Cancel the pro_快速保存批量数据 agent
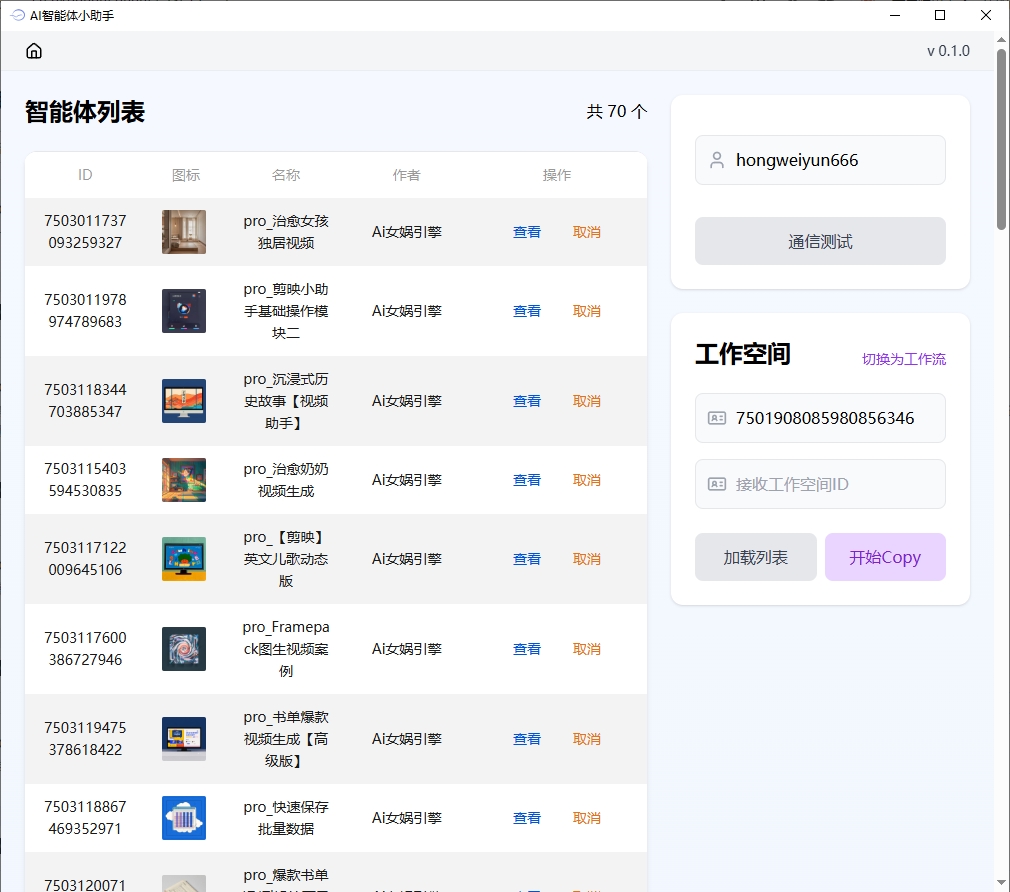 coord(587,817)
